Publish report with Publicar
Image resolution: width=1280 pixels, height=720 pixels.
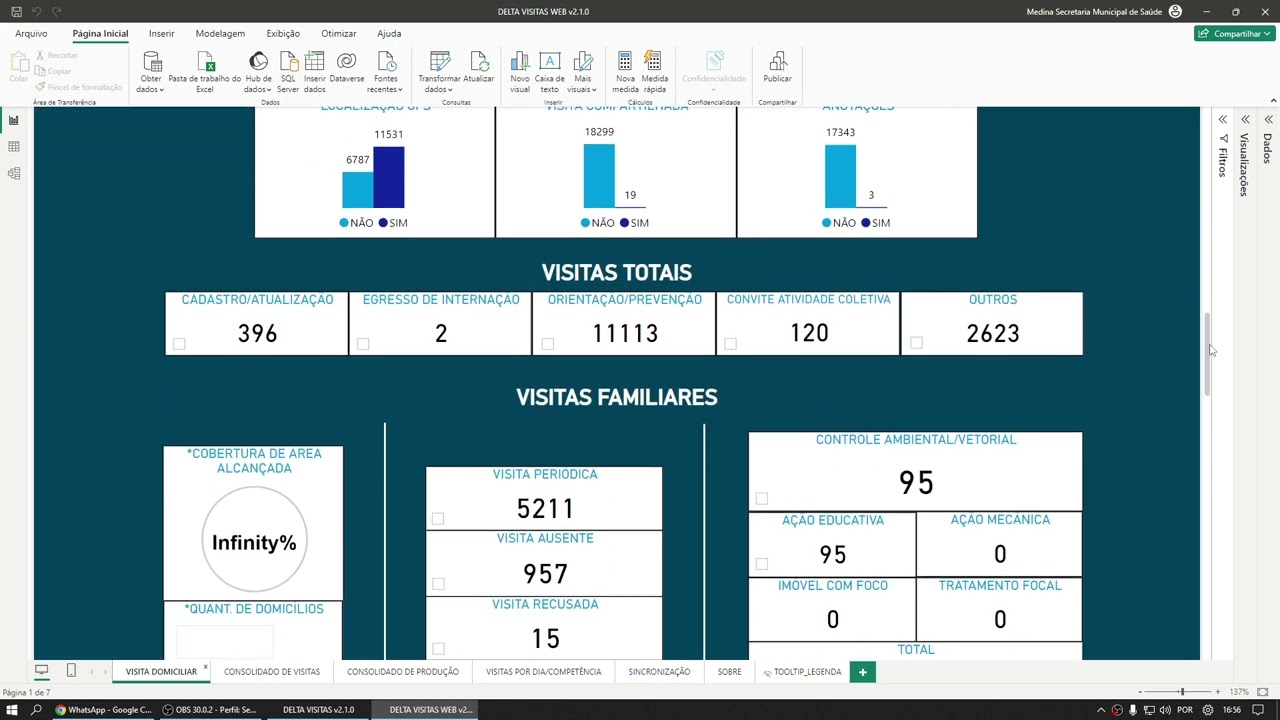[x=777, y=68]
